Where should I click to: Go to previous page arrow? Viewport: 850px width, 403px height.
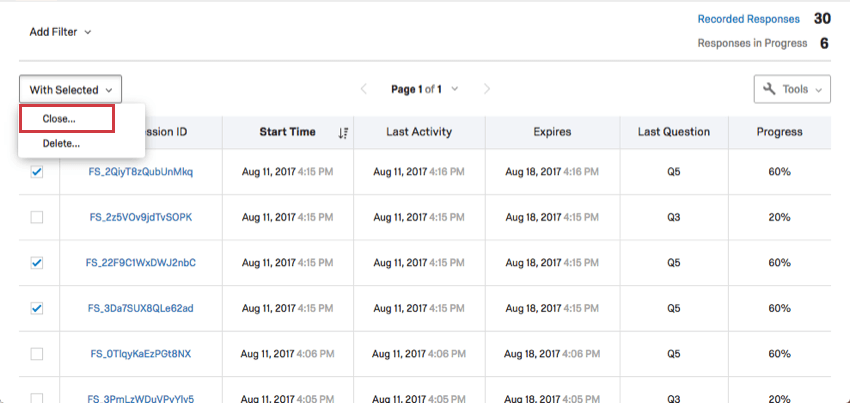pyautogui.click(x=364, y=89)
